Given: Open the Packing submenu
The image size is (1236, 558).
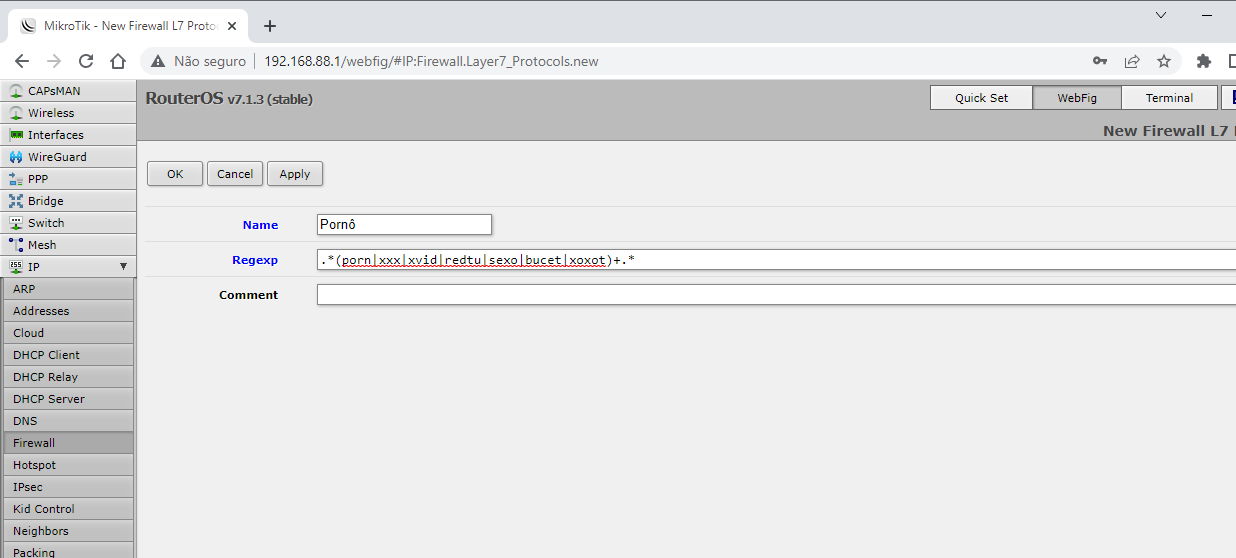Looking at the screenshot, I should pyautogui.click(x=68, y=551).
